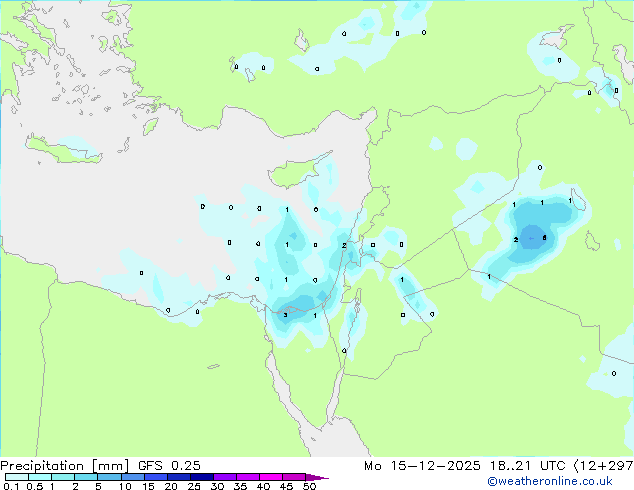The image size is (634, 490).
Task: Open the weatheronline.co.uk copyright link
Action: 549,481
